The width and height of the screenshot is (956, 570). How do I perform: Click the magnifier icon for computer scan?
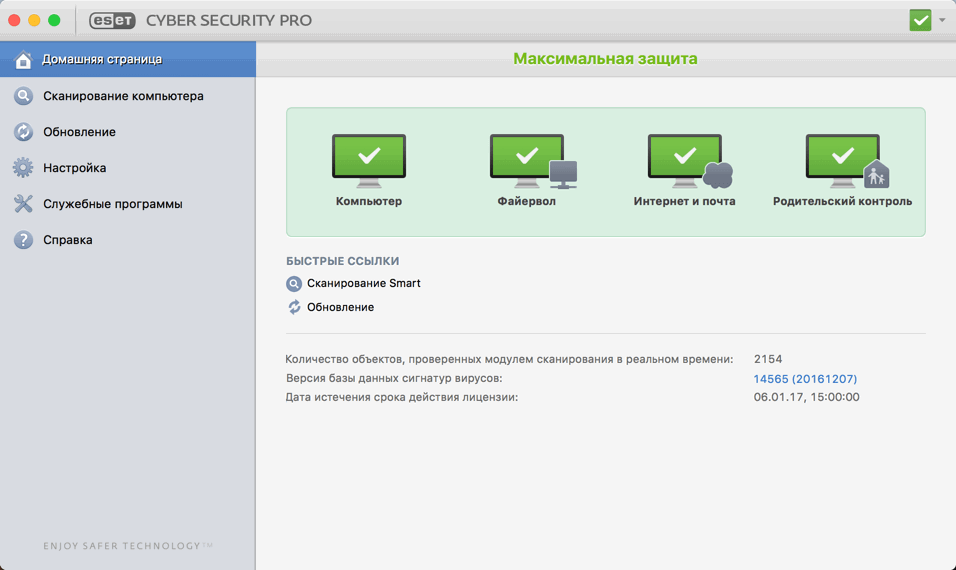tap(23, 96)
